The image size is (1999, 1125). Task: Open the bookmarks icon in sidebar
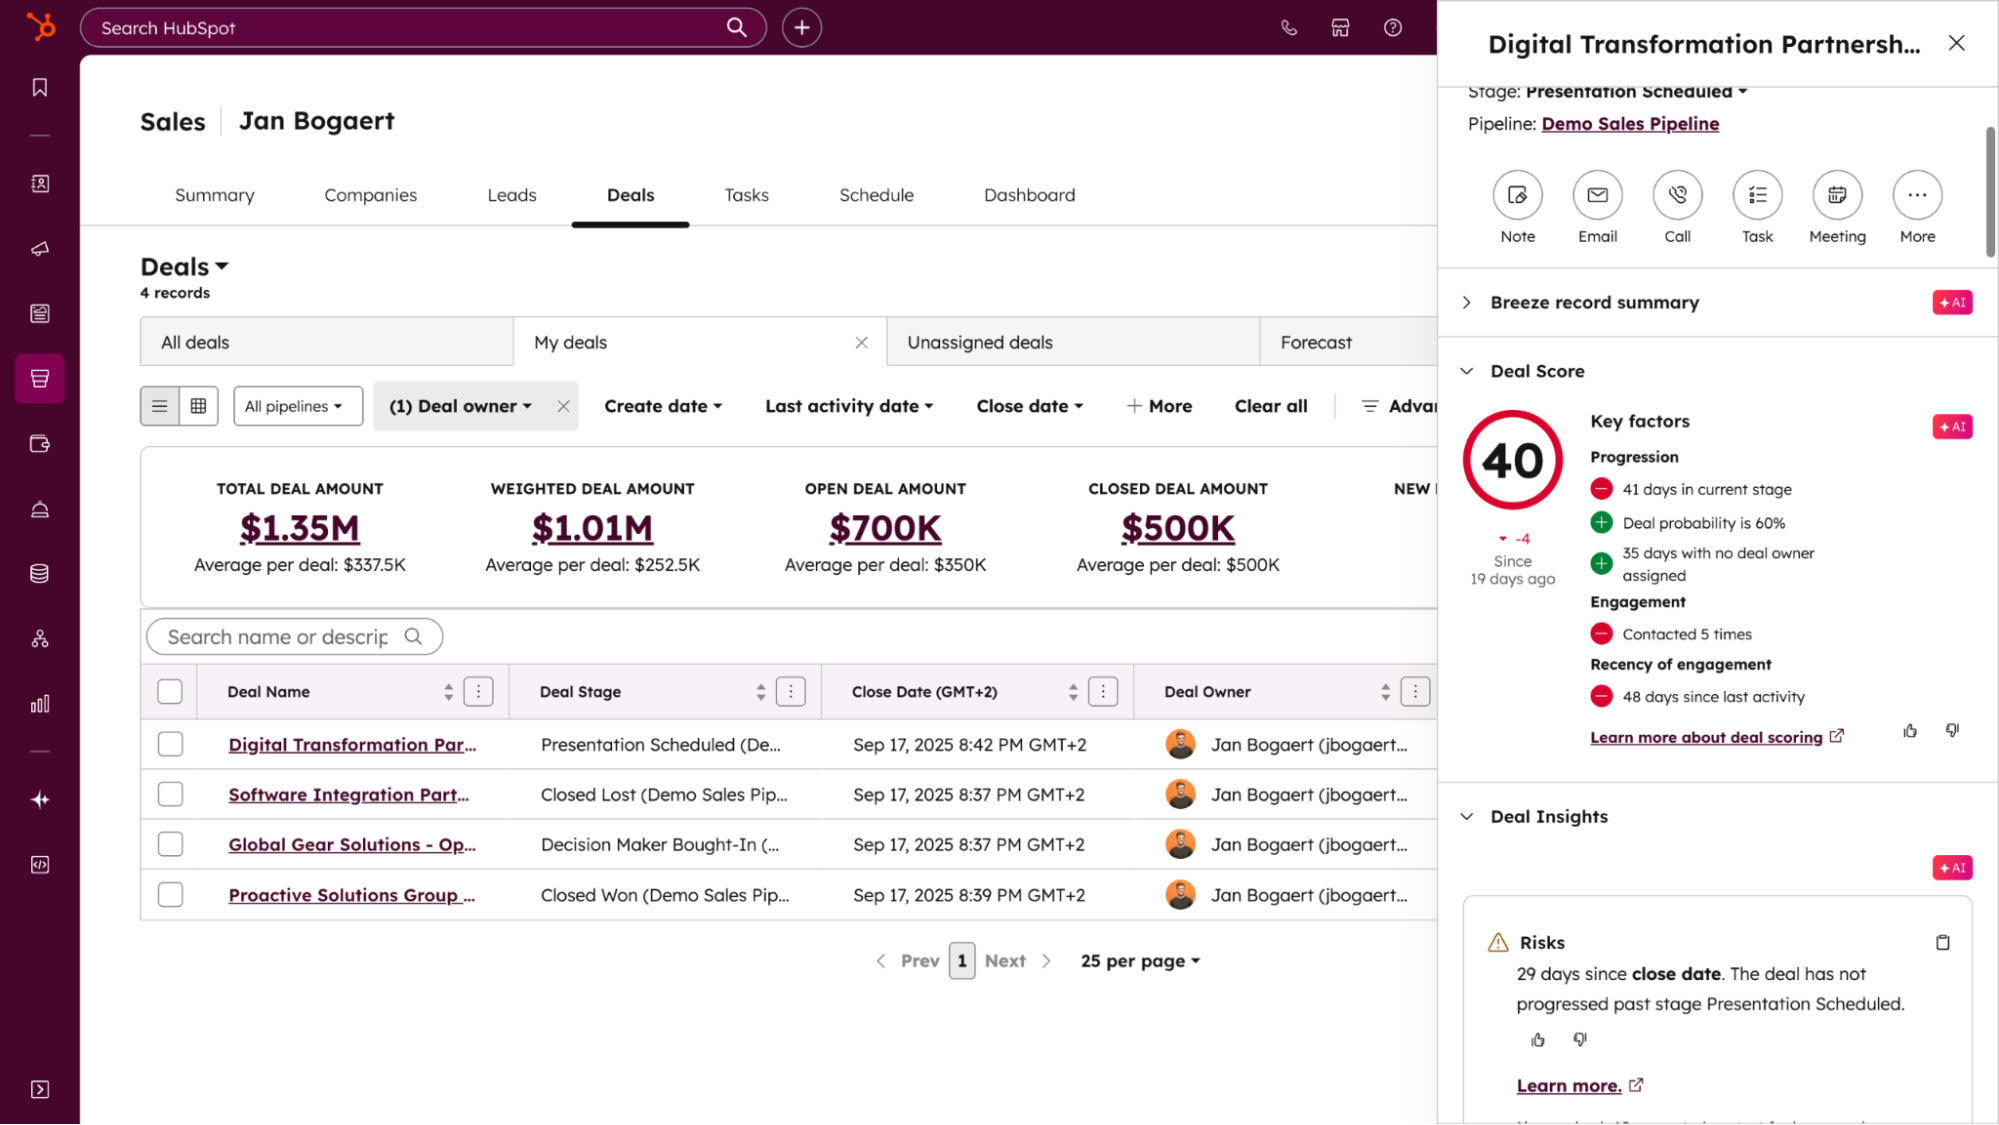coord(40,88)
